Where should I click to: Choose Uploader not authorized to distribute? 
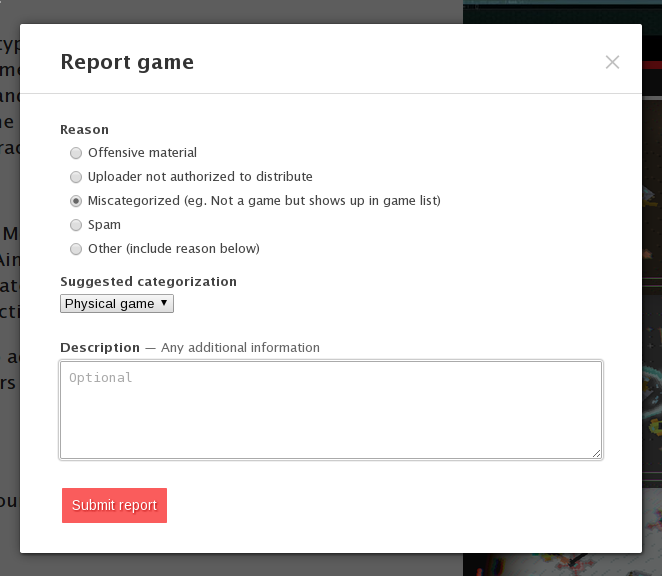[76, 177]
